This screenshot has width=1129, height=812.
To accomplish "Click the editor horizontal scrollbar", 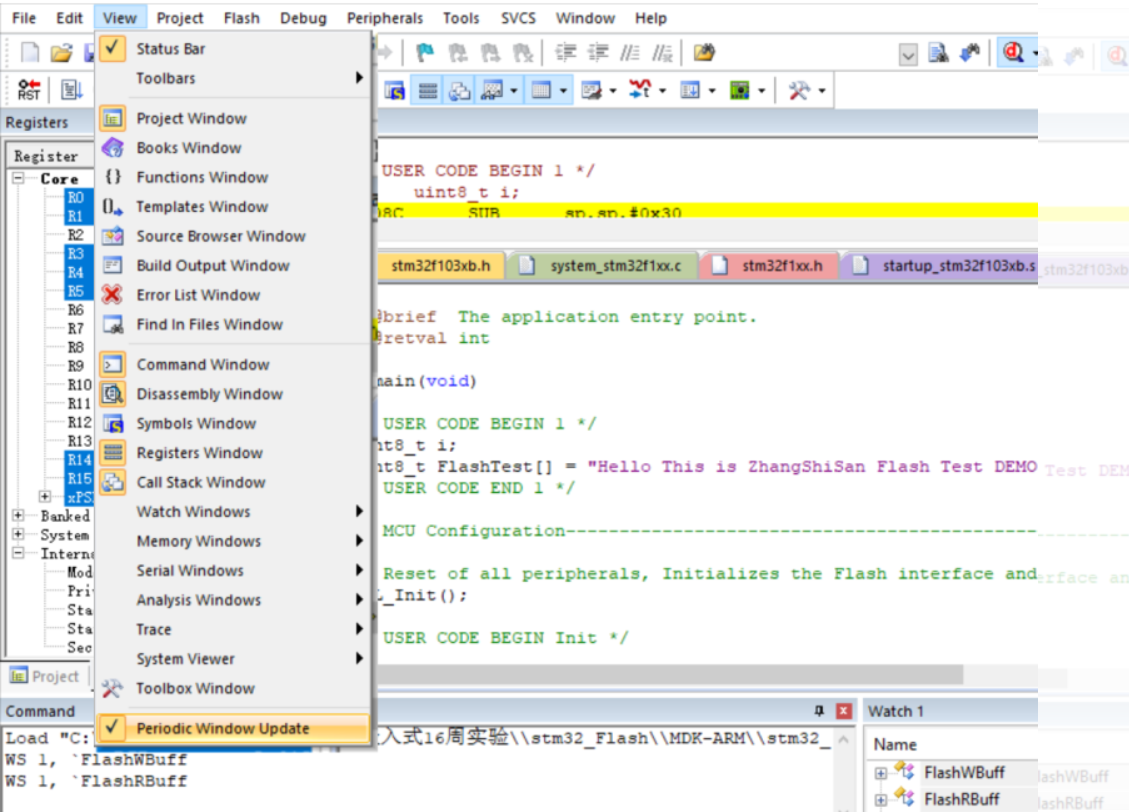I will point(671,675).
